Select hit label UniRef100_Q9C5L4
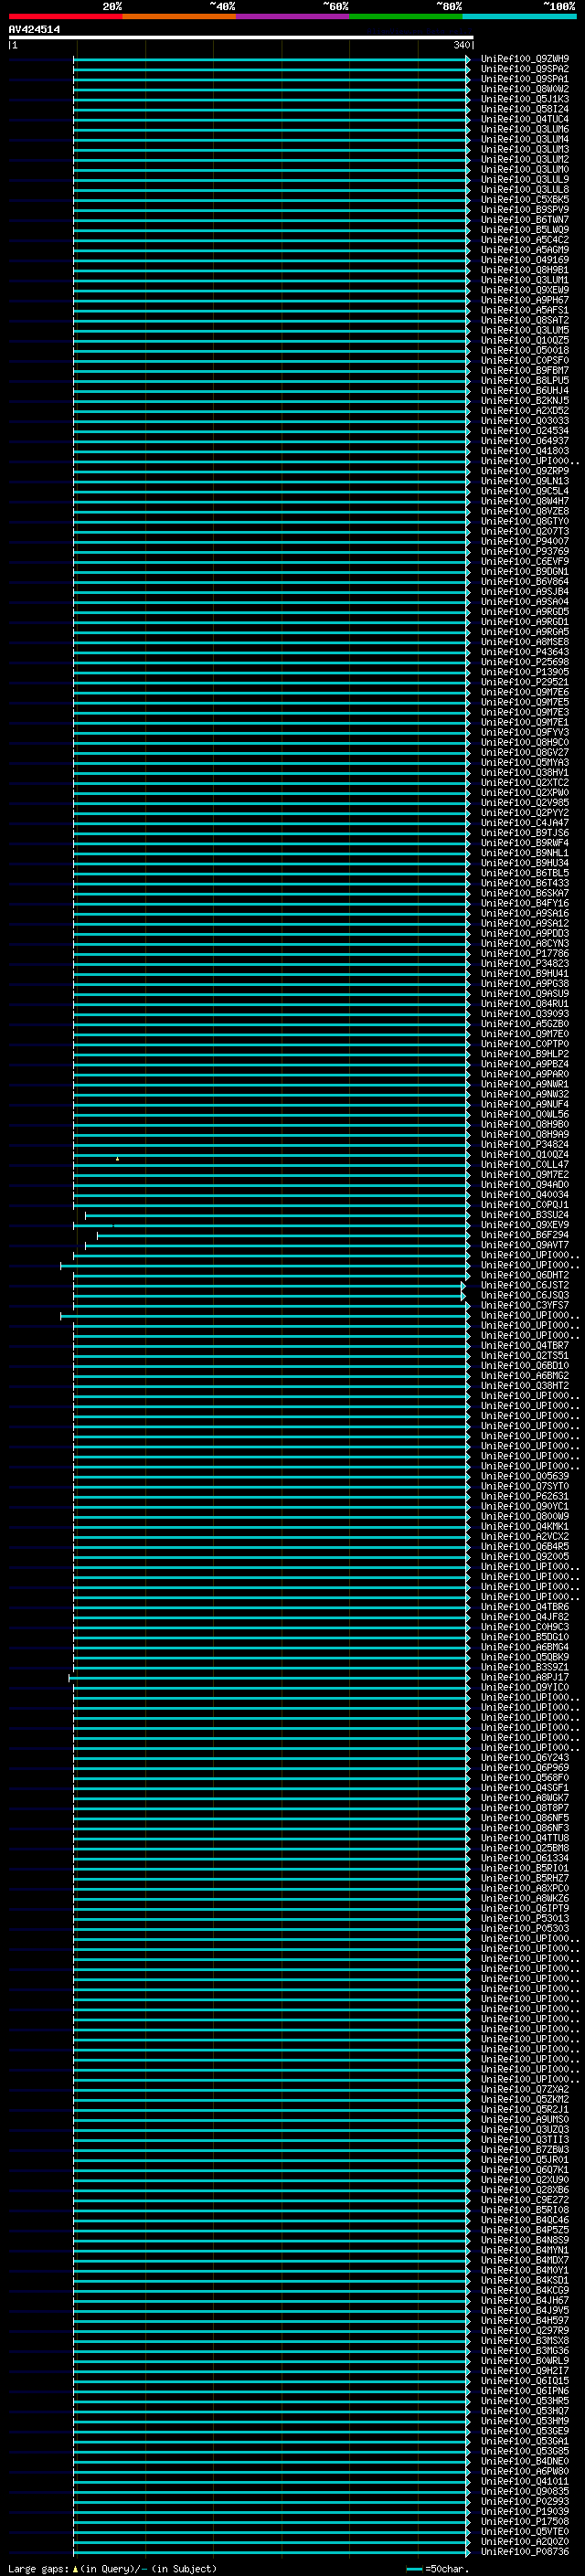 pyautogui.click(x=525, y=491)
